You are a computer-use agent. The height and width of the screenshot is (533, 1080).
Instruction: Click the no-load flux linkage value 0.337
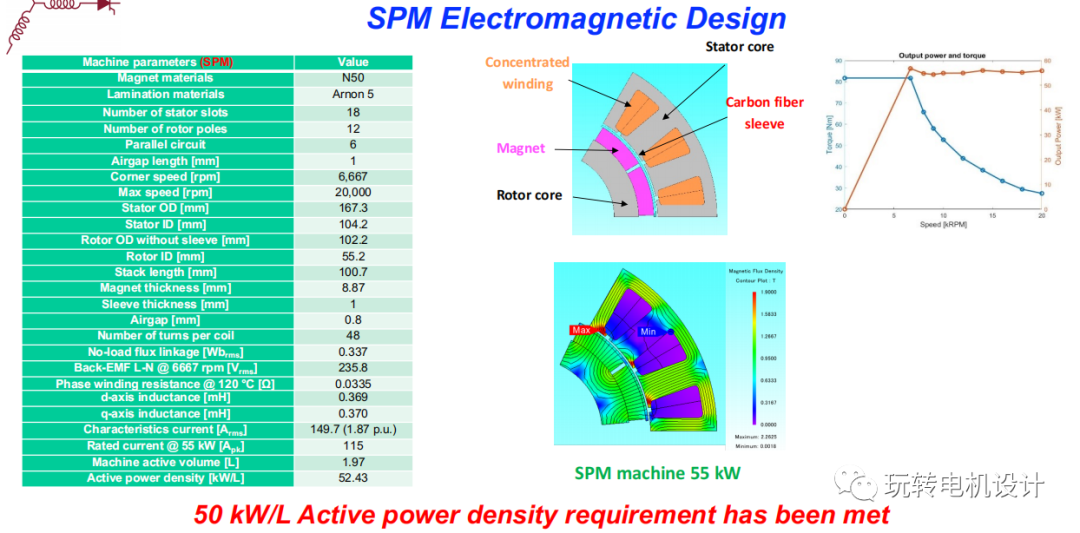click(x=353, y=353)
